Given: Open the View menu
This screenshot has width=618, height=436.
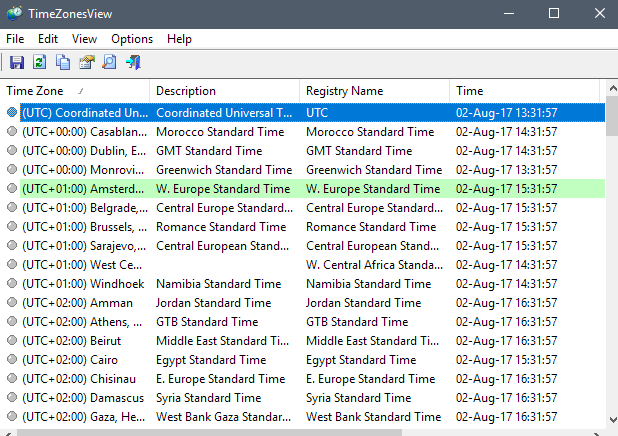Looking at the screenshot, I should 84,39.
